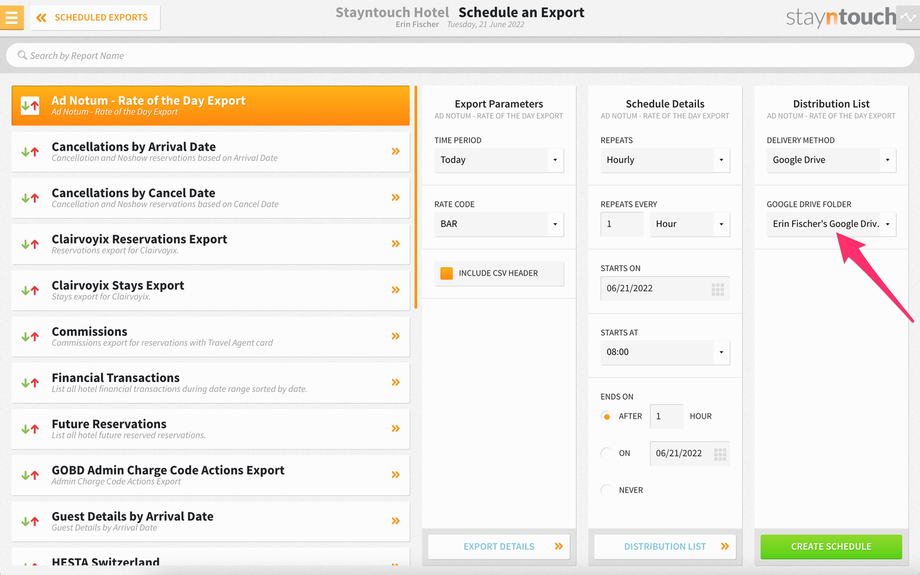Open the Starts On calendar icon
The image size is (920, 575).
click(718, 289)
